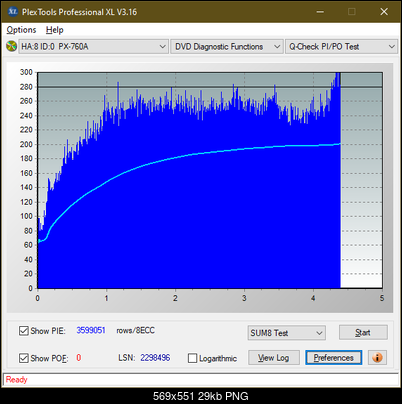Click the orange info icon button

click(x=377, y=358)
